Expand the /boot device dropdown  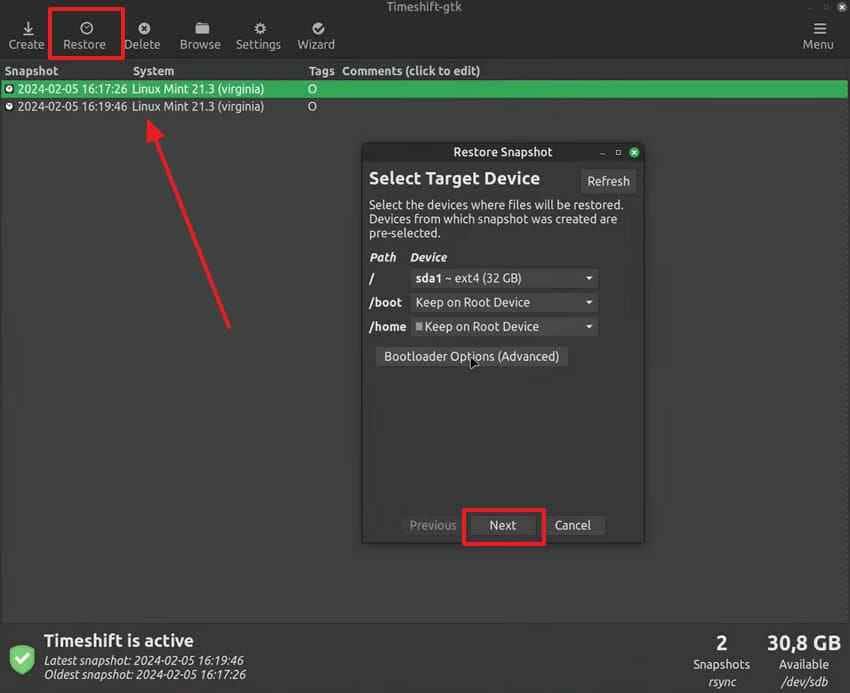504,303
